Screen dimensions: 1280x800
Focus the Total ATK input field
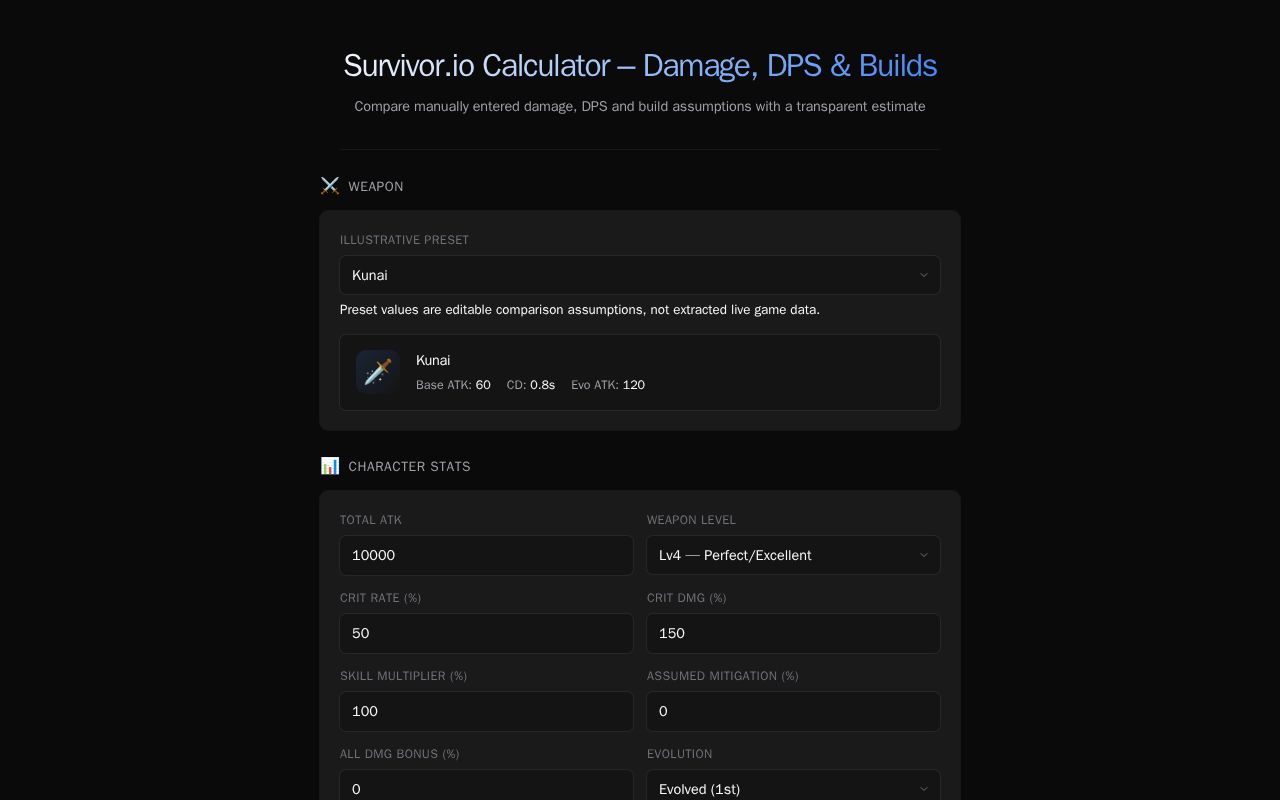(x=486, y=555)
